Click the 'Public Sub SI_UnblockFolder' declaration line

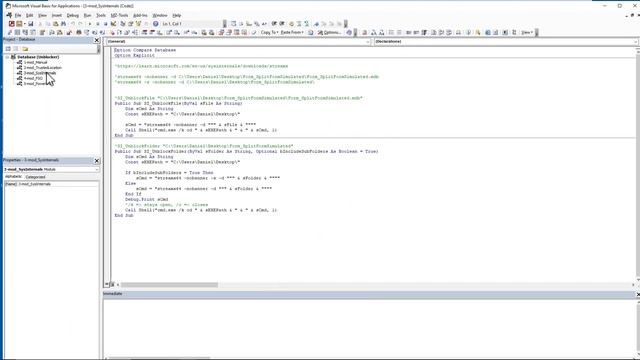[x=246, y=151]
